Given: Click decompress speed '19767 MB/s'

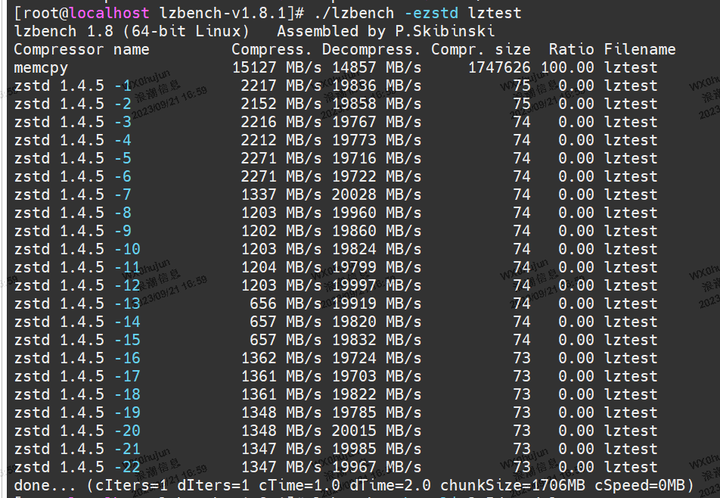Looking at the screenshot, I should [377, 122].
